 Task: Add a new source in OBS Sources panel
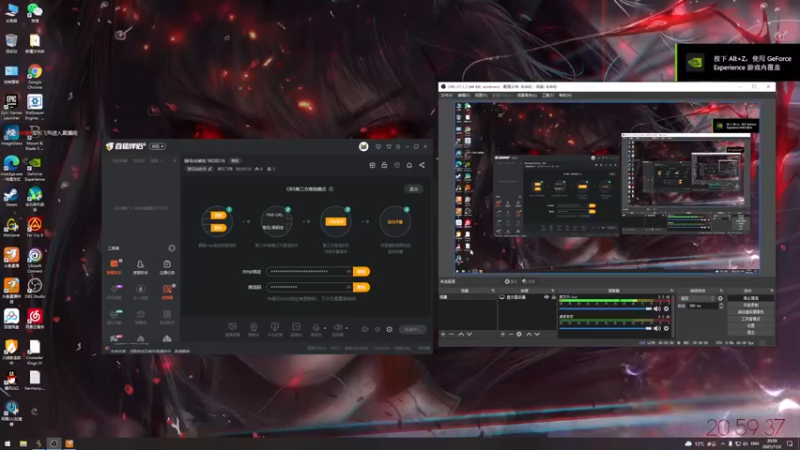tap(503, 334)
